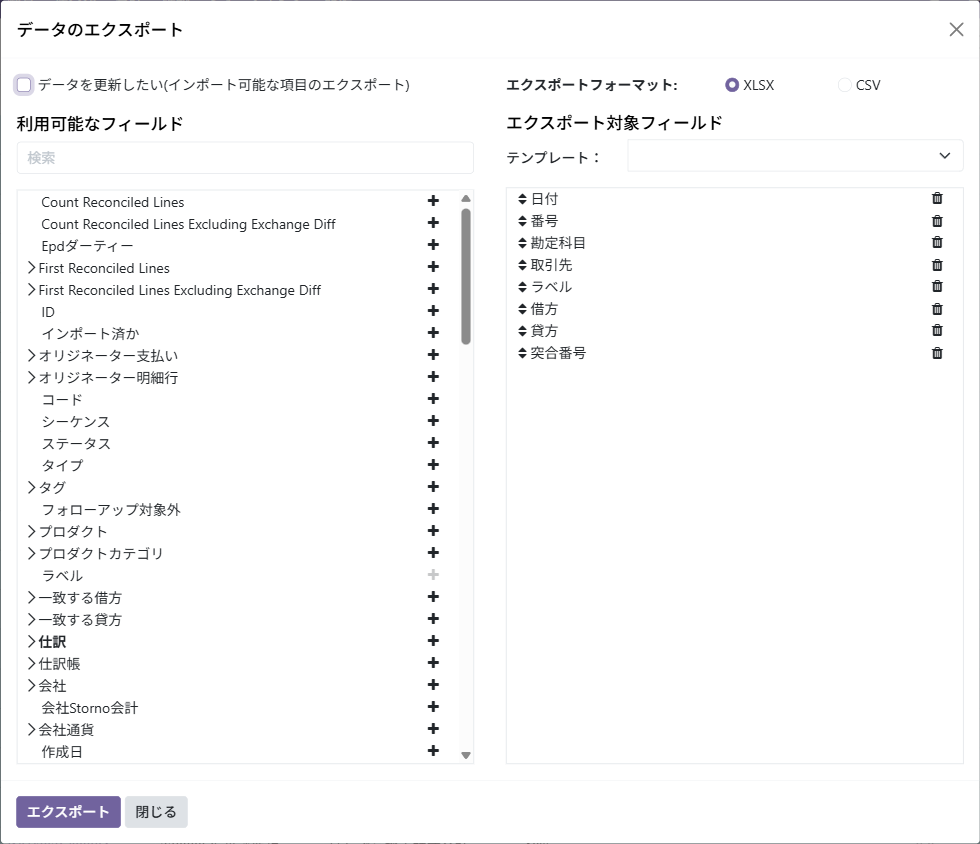980x844 pixels.
Task: Close the export dialog with X
Action: click(956, 29)
